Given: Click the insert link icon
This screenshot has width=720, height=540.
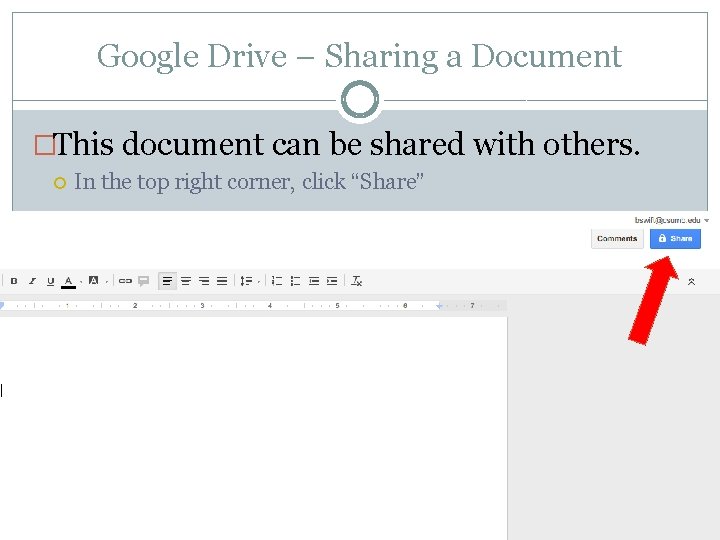Looking at the screenshot, I should pyautogui.click(x=125, y=281).
